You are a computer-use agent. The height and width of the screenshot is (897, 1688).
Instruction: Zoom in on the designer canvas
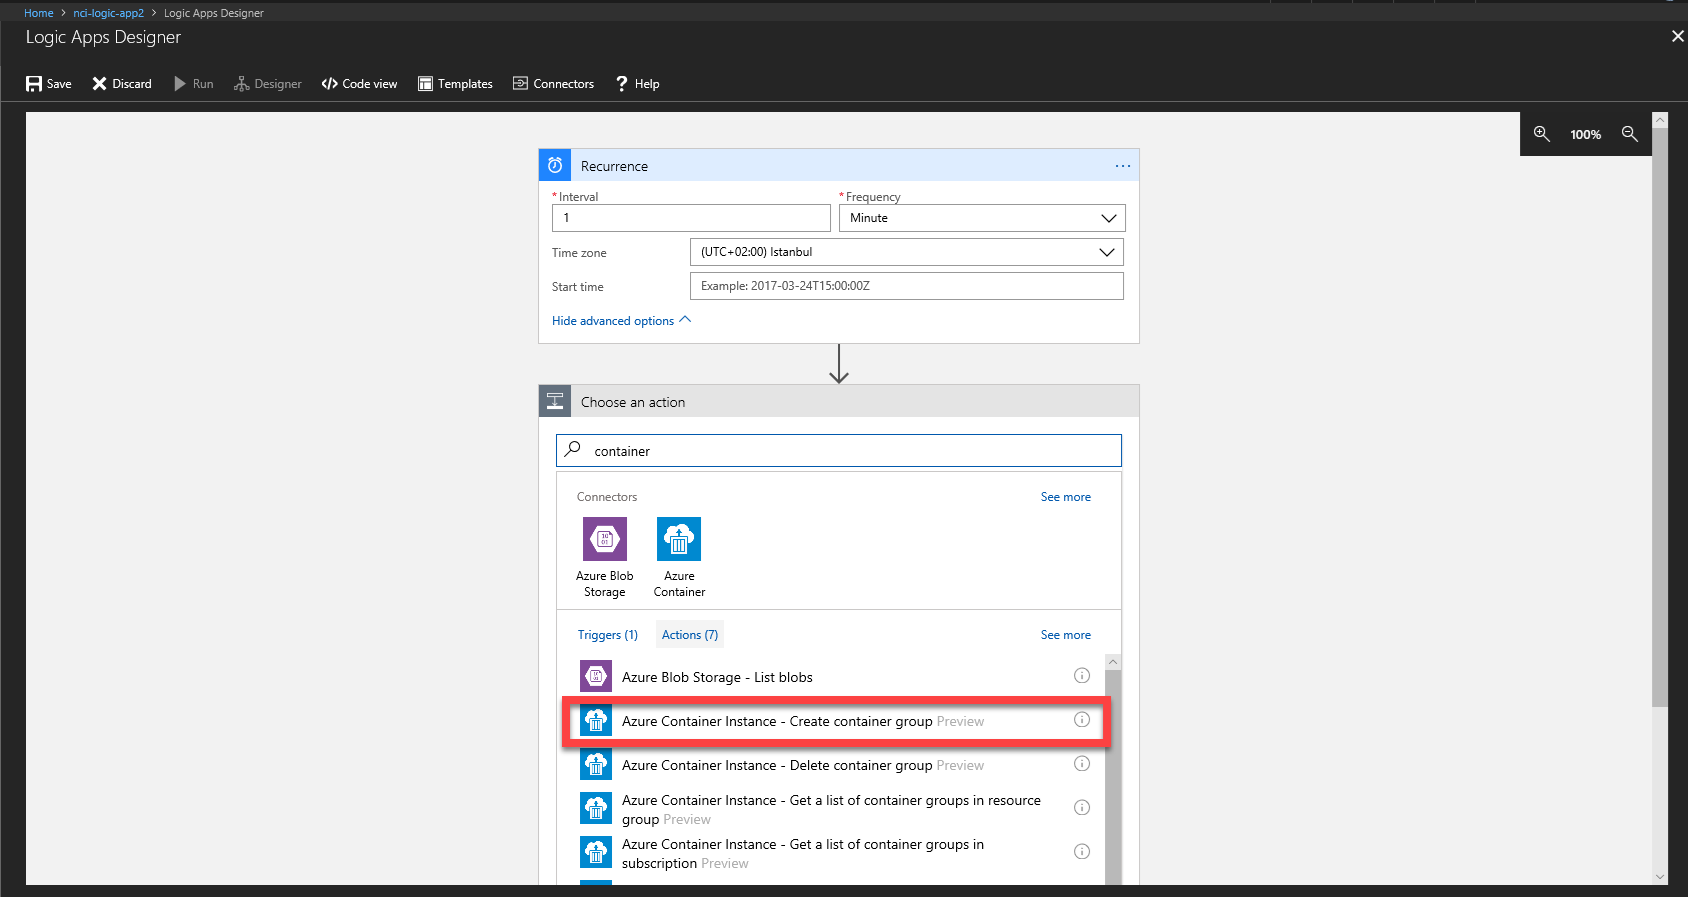pyautogui.click(x=1542, y=134)
